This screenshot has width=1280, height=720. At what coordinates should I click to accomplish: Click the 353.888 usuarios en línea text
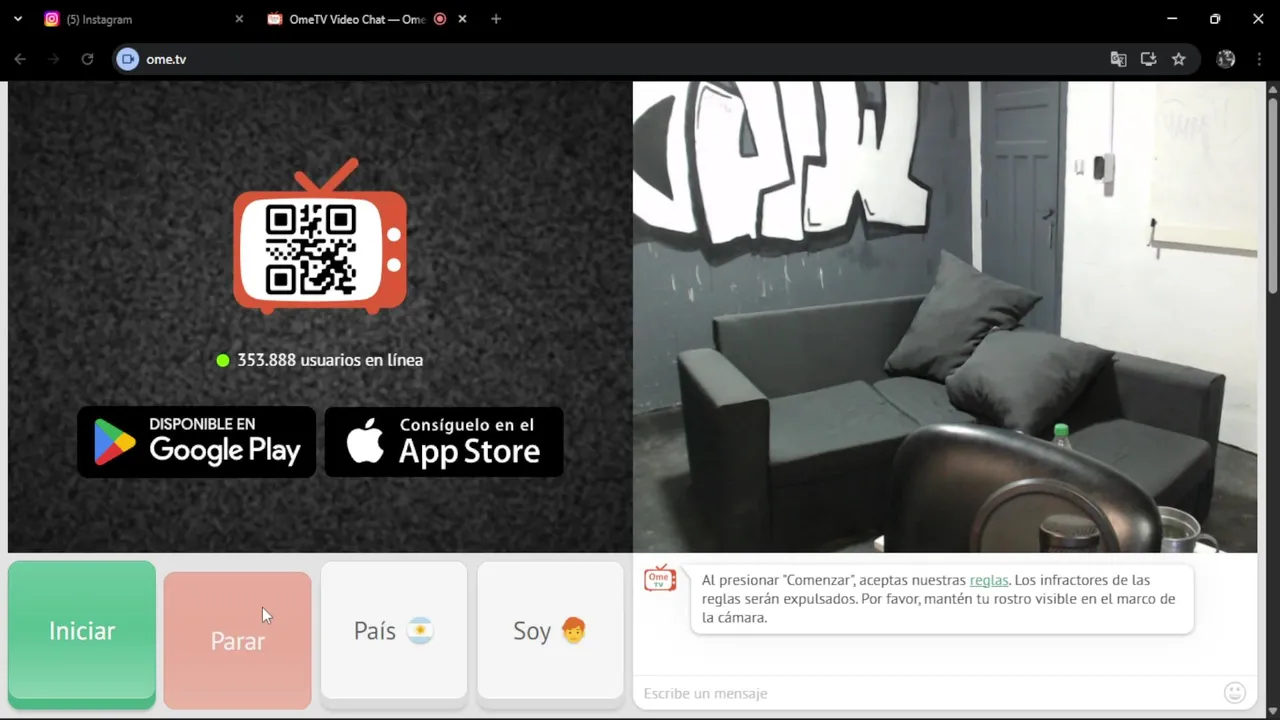330,360
